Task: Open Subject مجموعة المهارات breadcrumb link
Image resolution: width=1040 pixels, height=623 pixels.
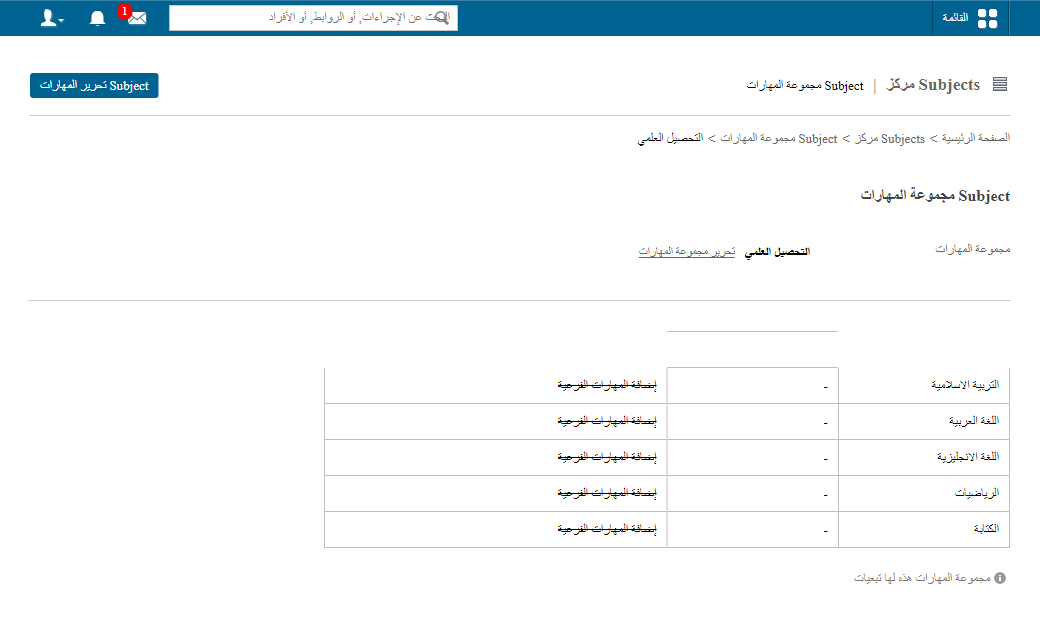Action: 779,139
